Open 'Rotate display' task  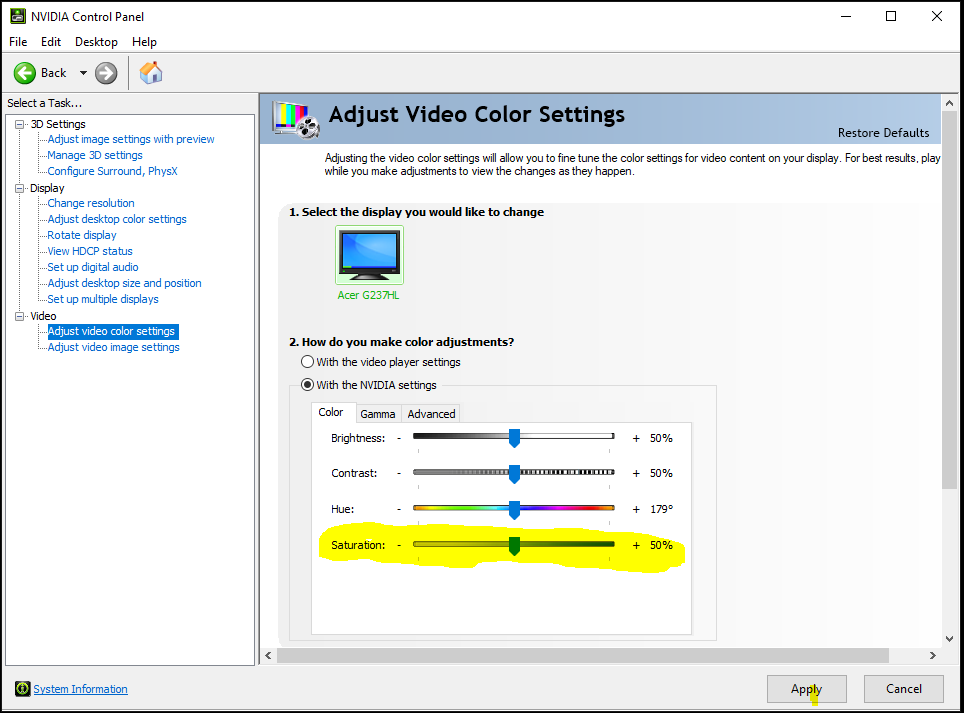(x=82, y=235)
